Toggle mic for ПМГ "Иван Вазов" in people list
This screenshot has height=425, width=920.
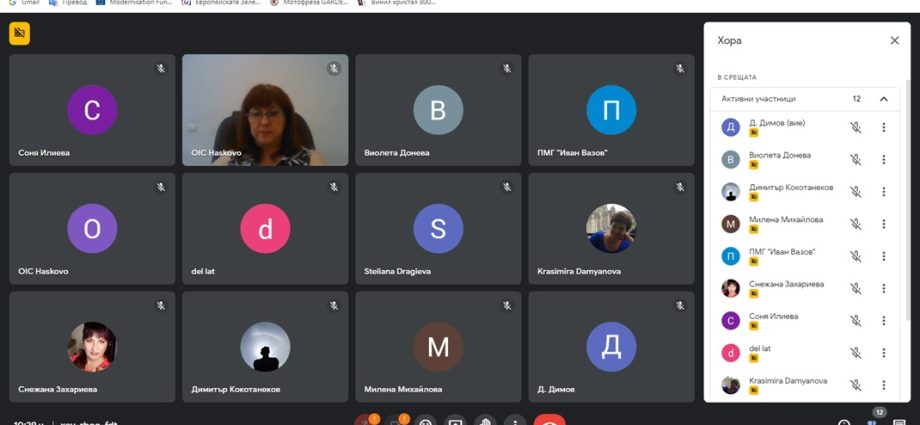855,257
